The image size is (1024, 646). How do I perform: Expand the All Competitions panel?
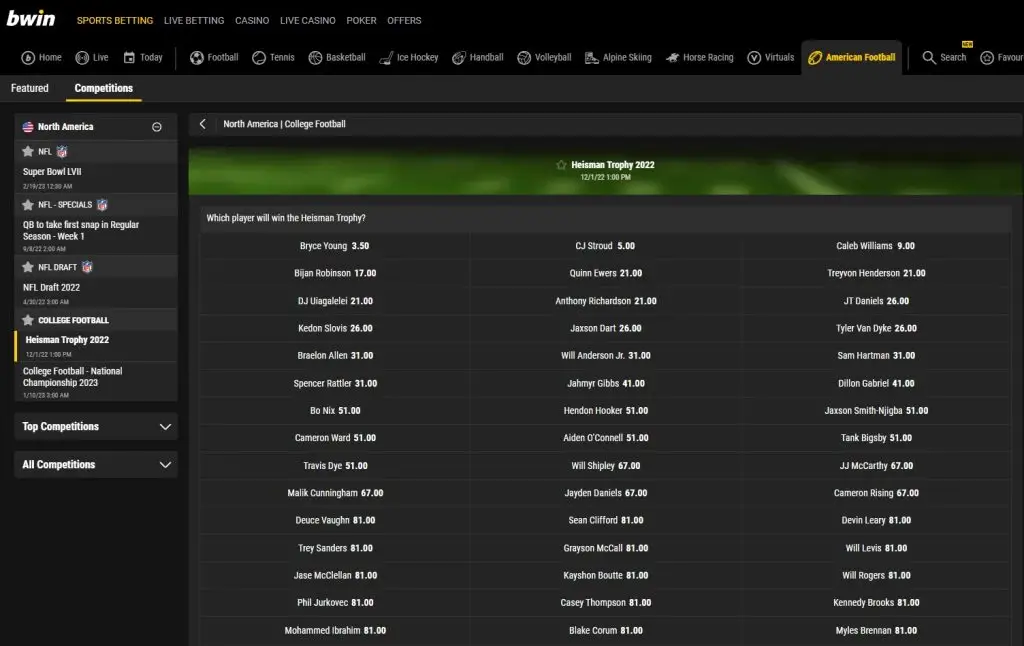click(96, 464)
